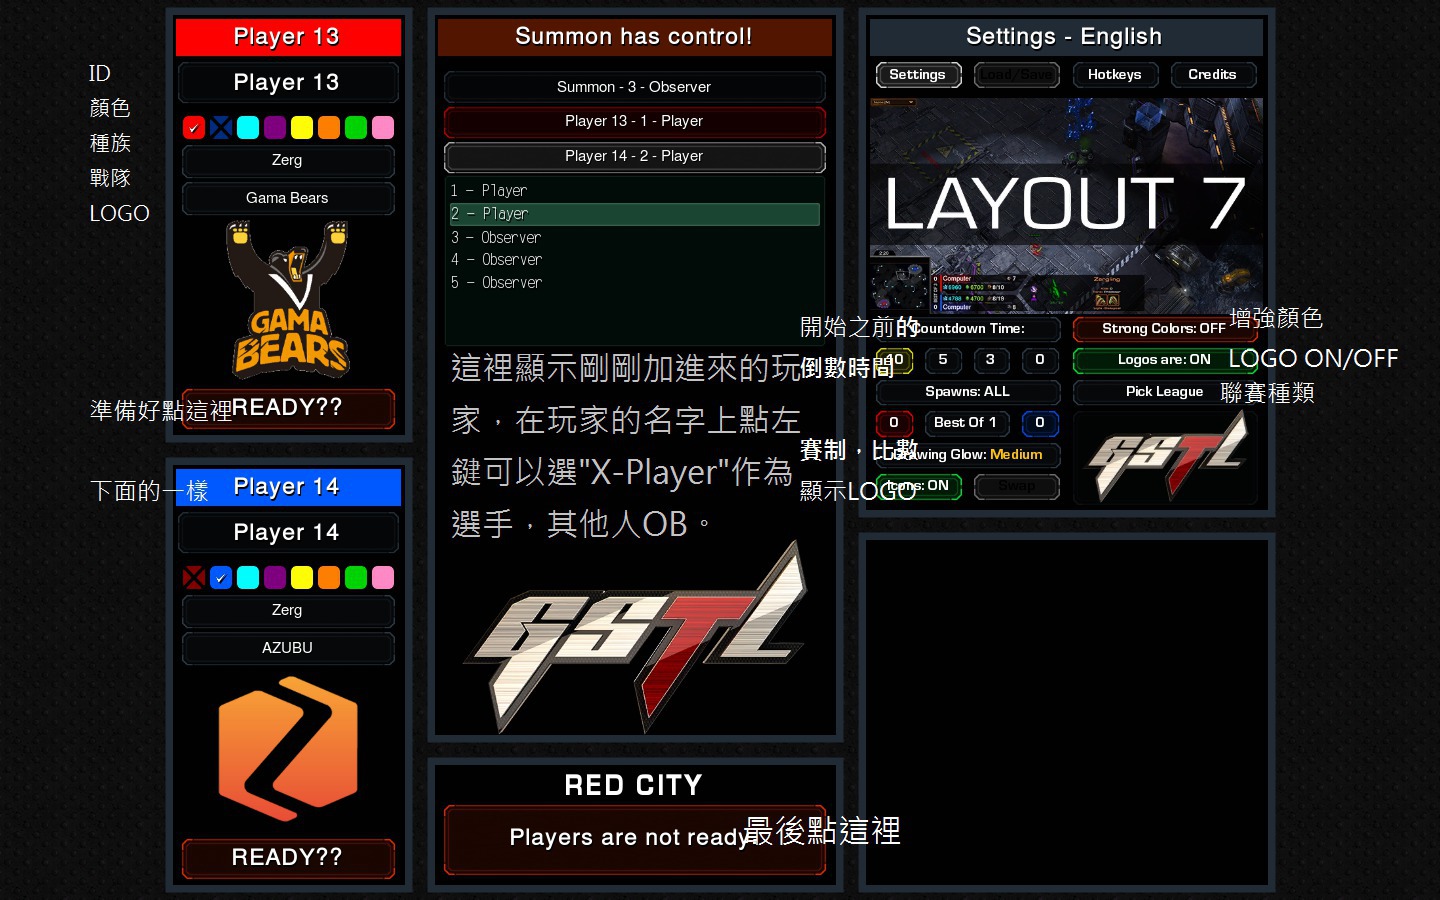Click the Gama Bears team logo
Viewport: 1440px width, 900px height.
[288, 299]
